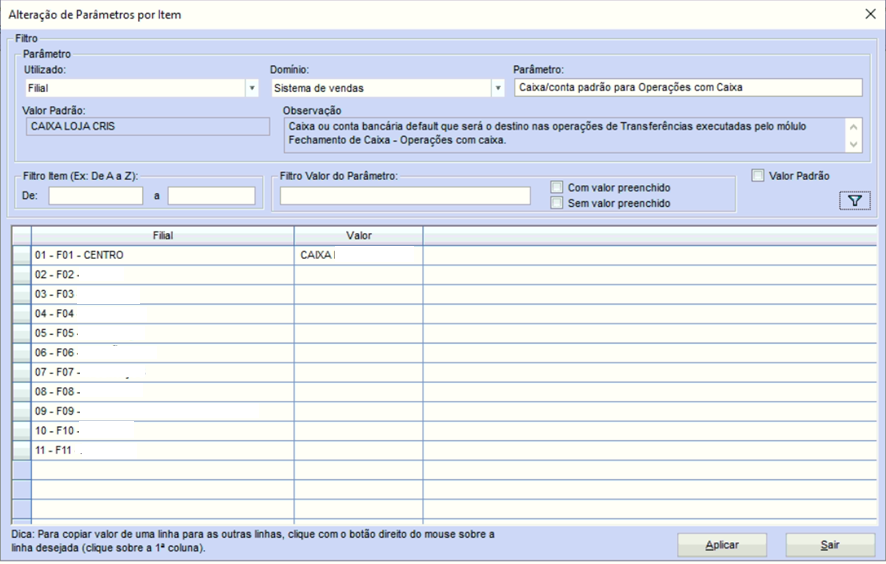This screenshot has height=564, width=886.
Task: Click the funnel filter icon button
Action: point(854,201)
